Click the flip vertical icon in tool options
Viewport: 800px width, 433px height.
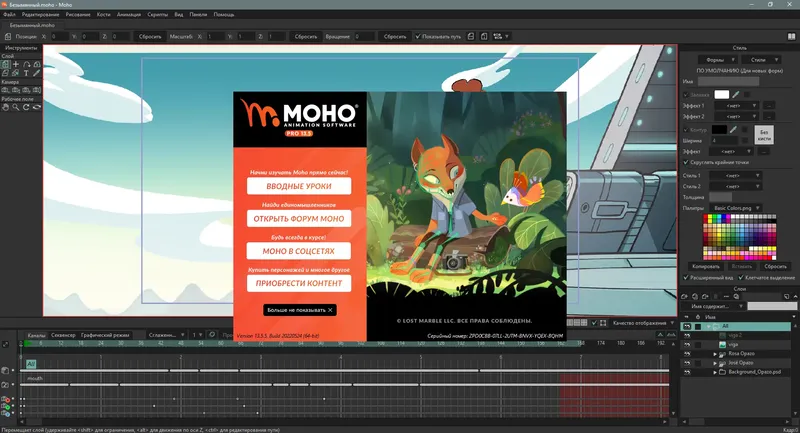click(484, 36)
